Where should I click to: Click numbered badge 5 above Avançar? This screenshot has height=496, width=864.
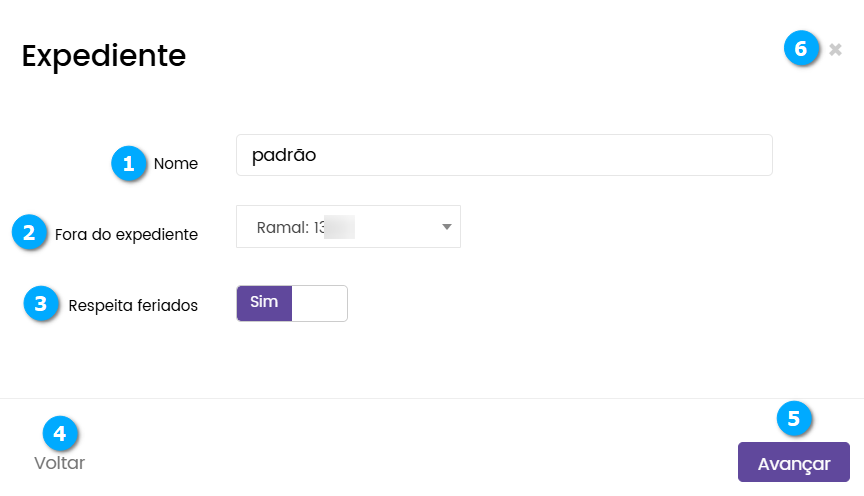coord(795,419)
